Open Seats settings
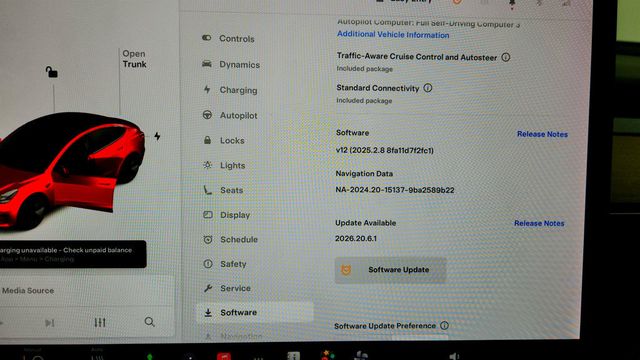 223,190
